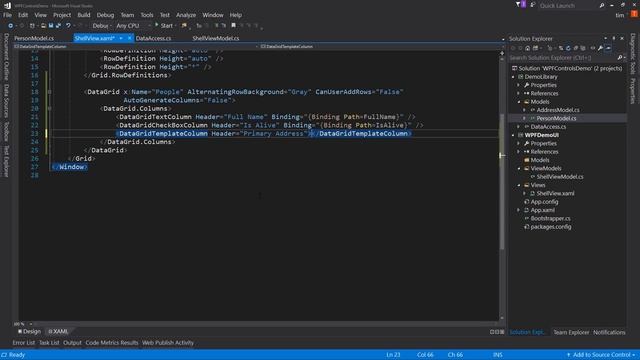Screen dimensions: 640x360
Task: Switch to the PersonModel.cs tab
Action: (x=34, y=38)
